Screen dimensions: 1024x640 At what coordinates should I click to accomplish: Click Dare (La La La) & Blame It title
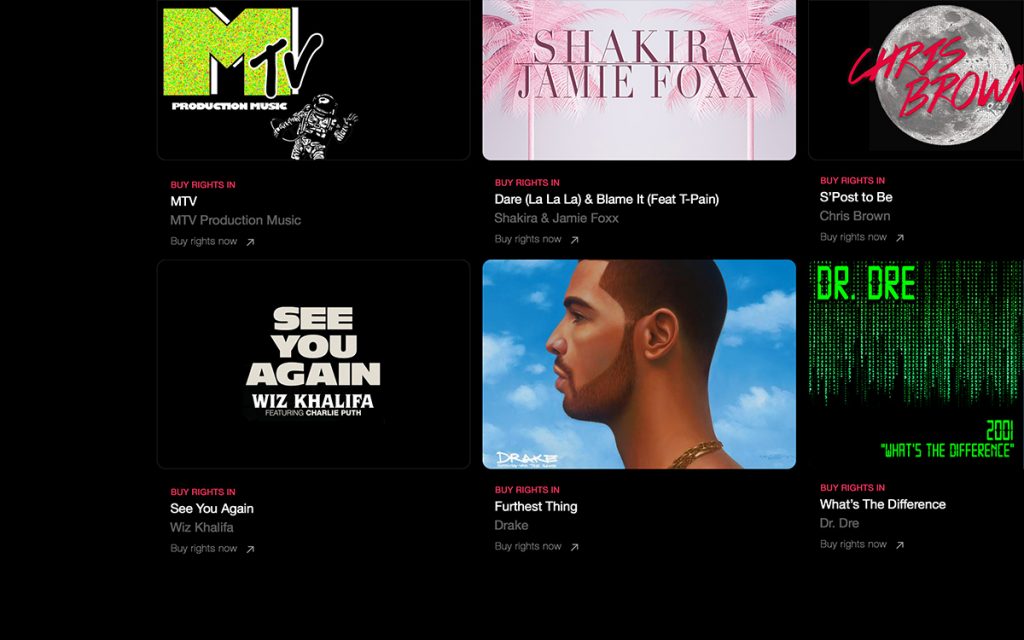pos(607,199)
